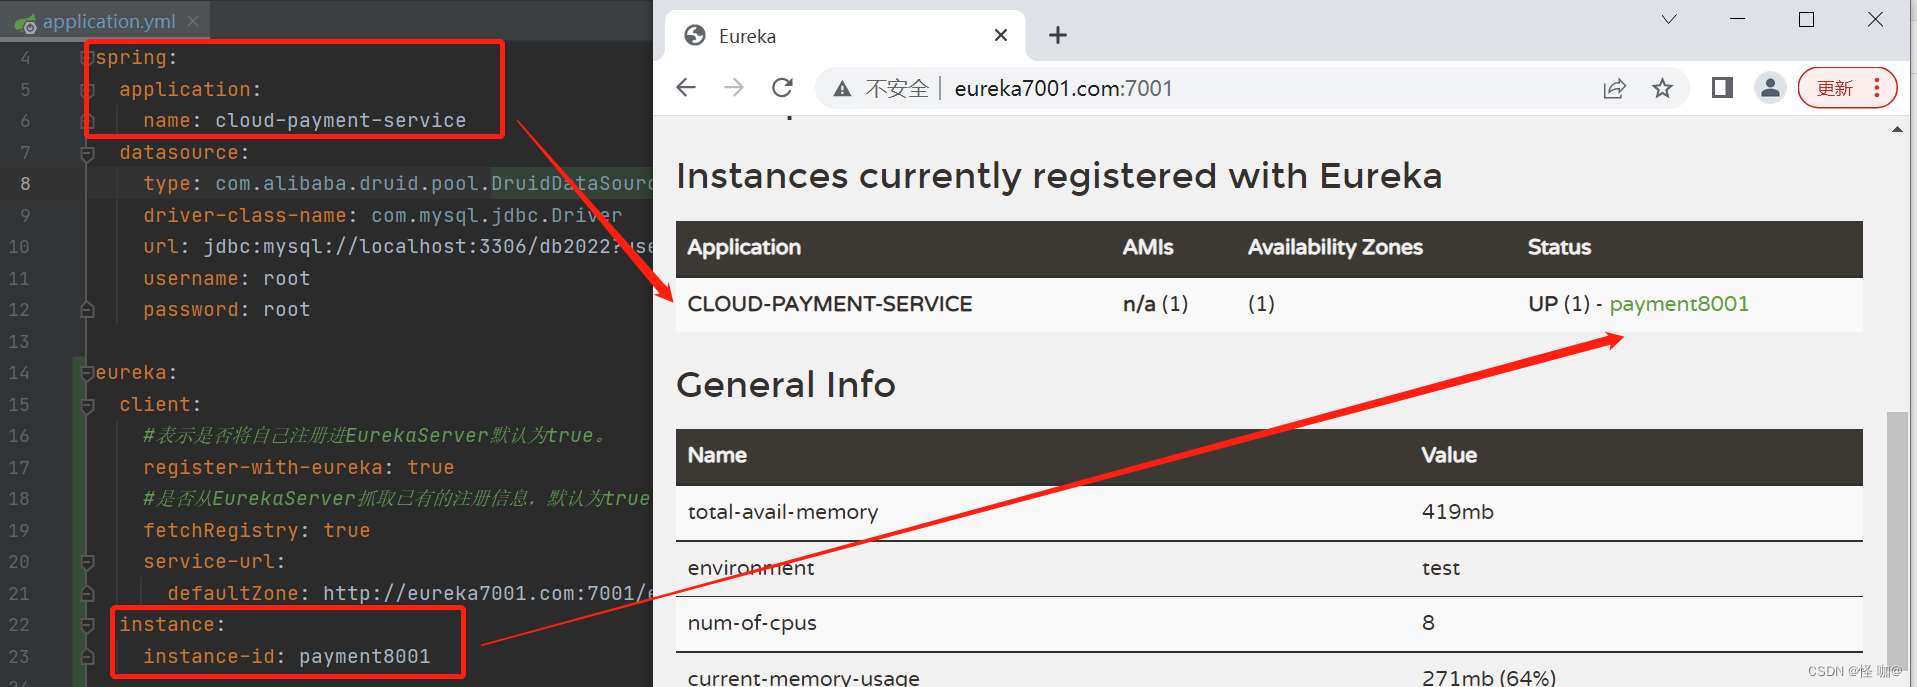This screenshot has height=687, width=1917.
Task: Click the password: root line
Action: pos(226,310)
